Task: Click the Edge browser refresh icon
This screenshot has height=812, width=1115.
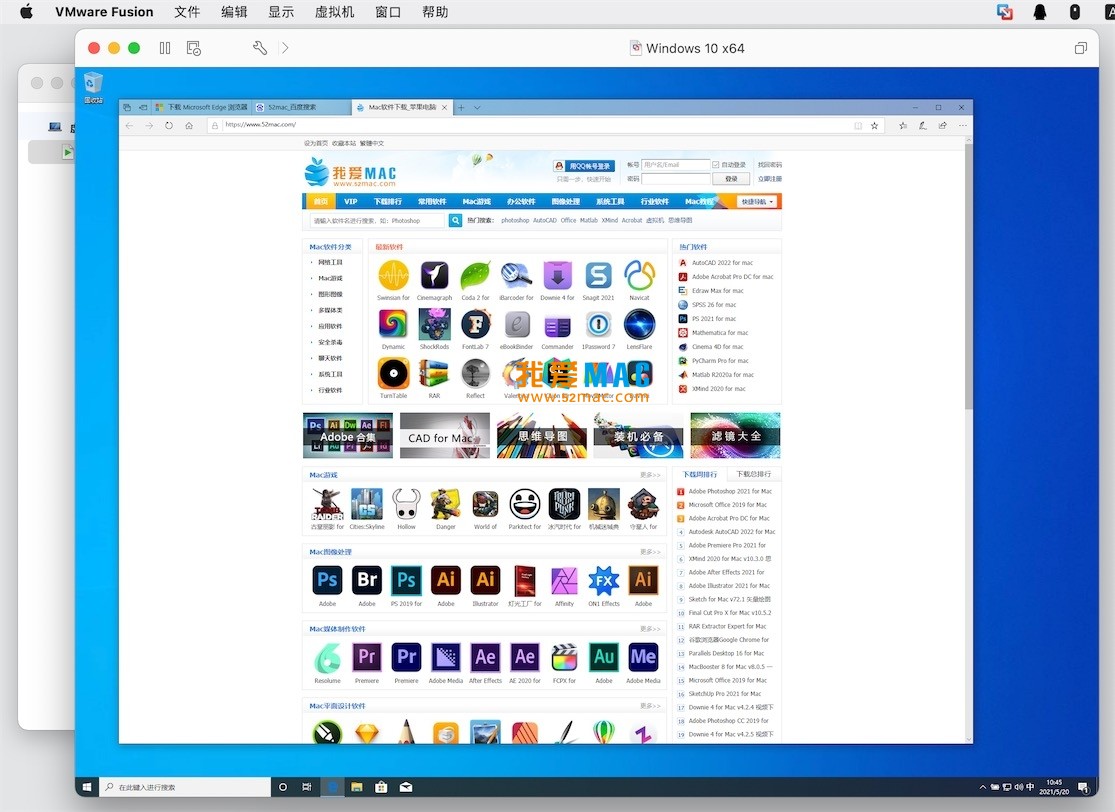Action: tap(169, 126)
